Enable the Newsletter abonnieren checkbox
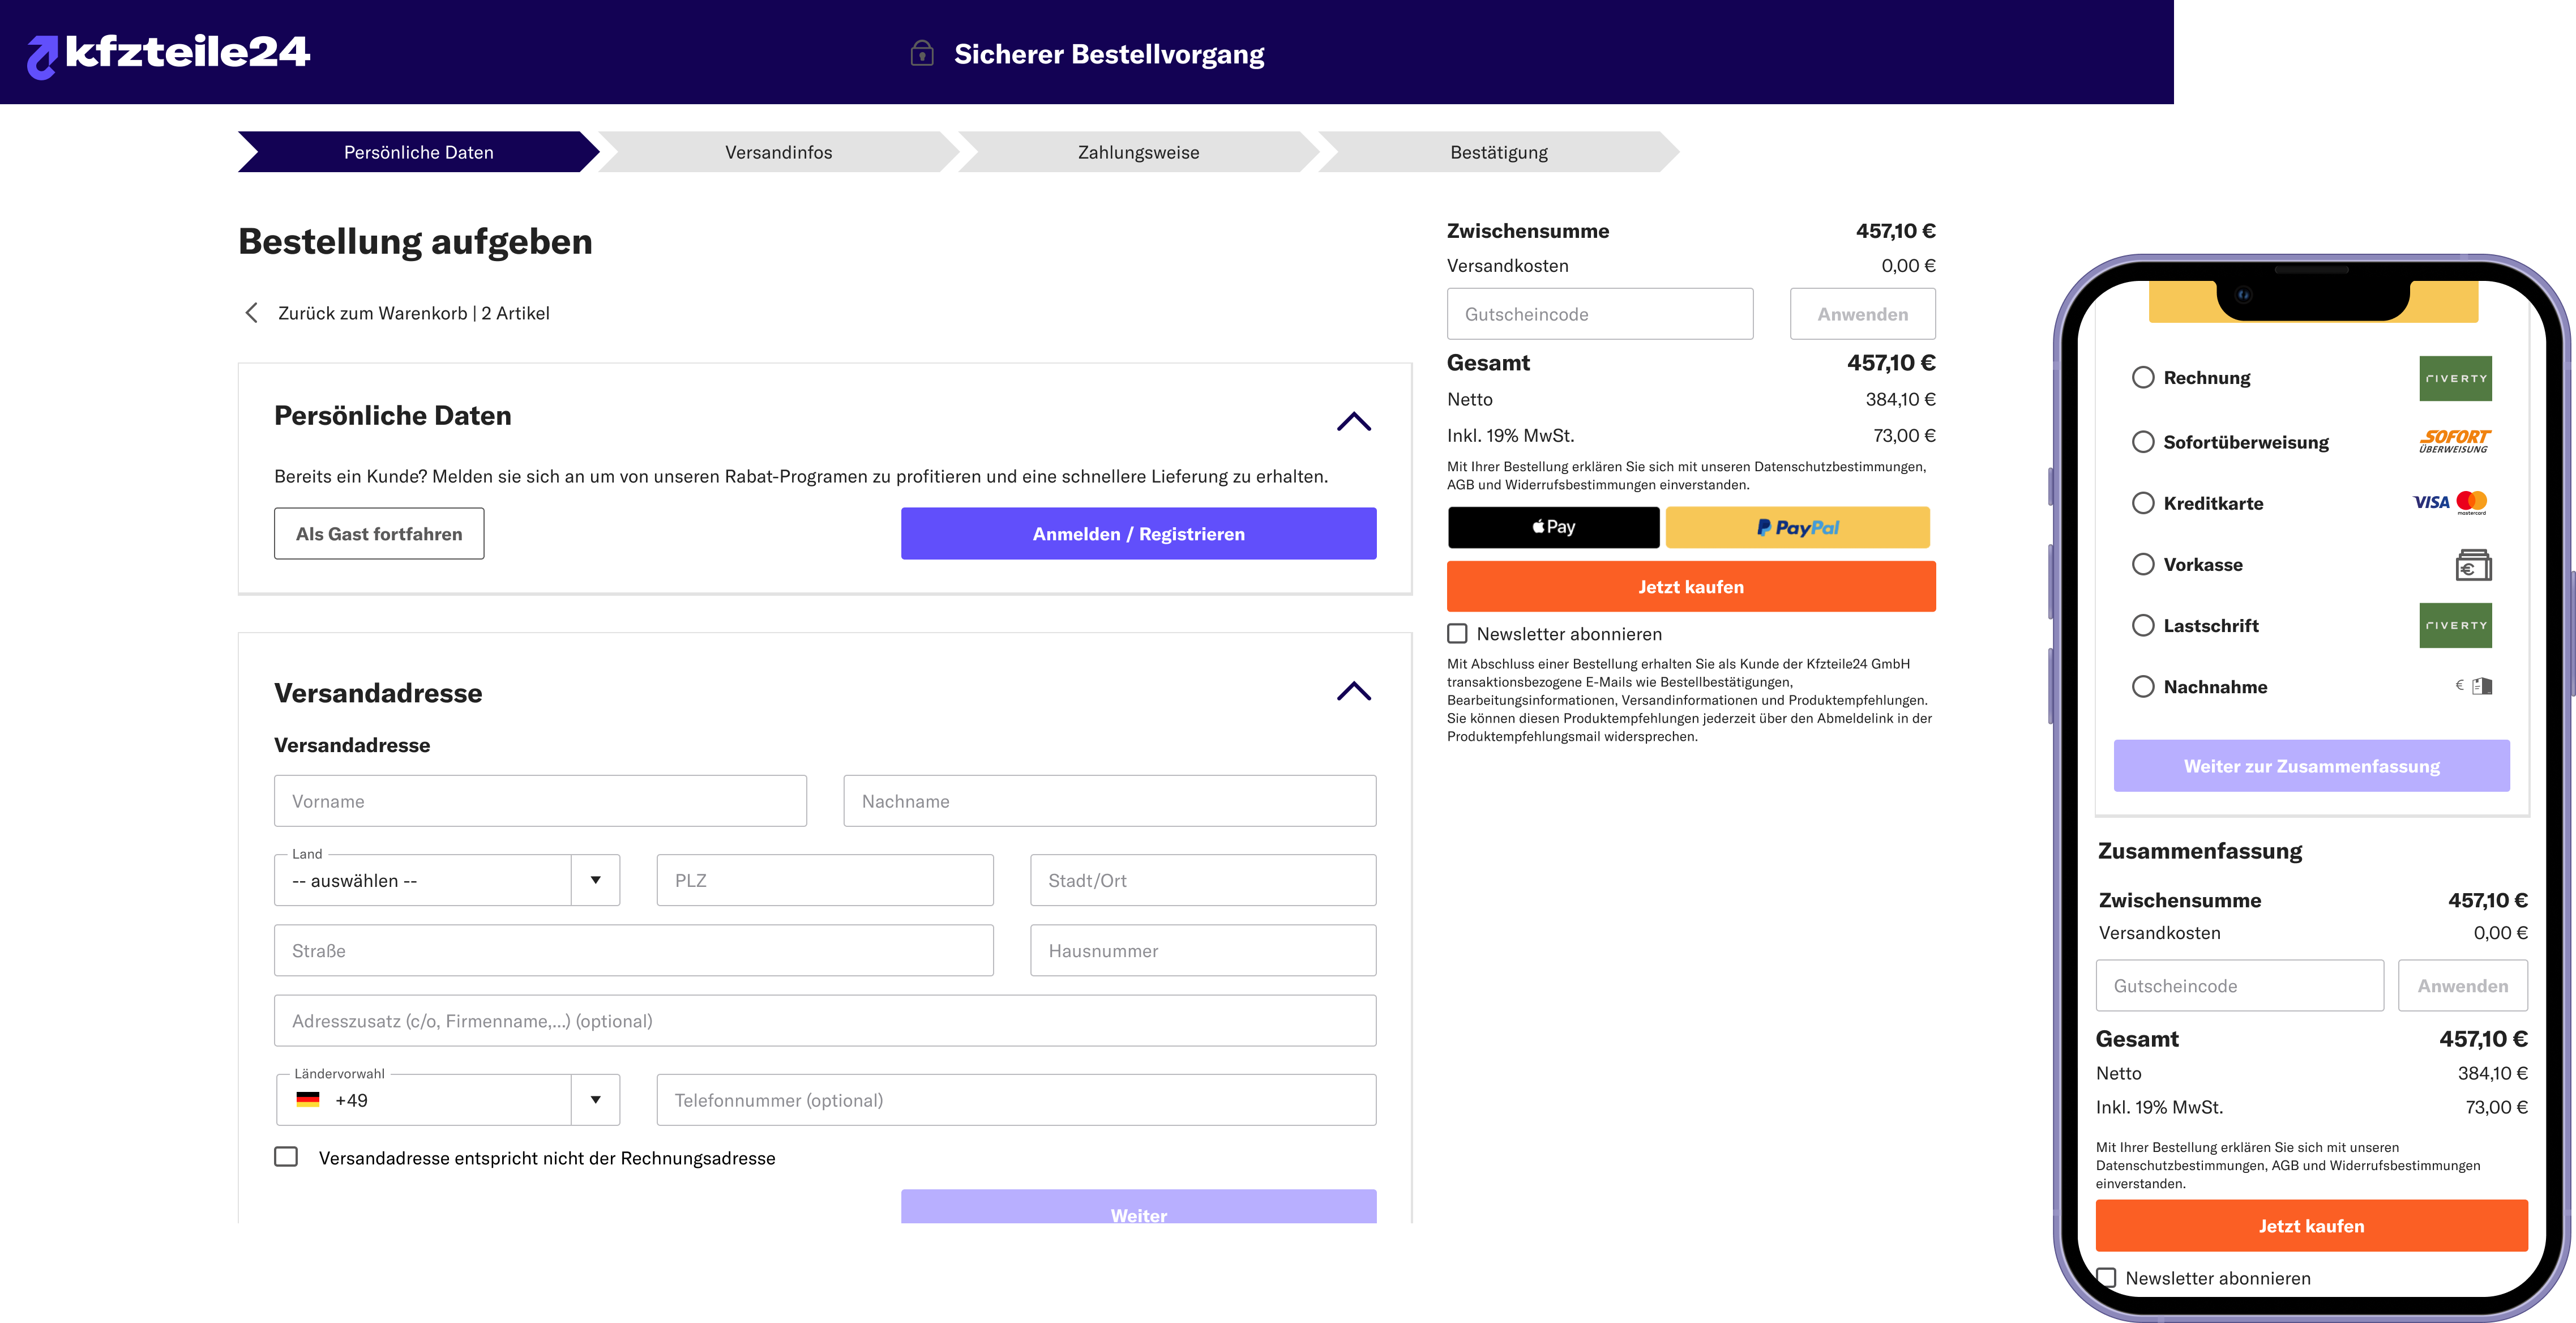The image size is (2576, 1323). coord(1457,633)
